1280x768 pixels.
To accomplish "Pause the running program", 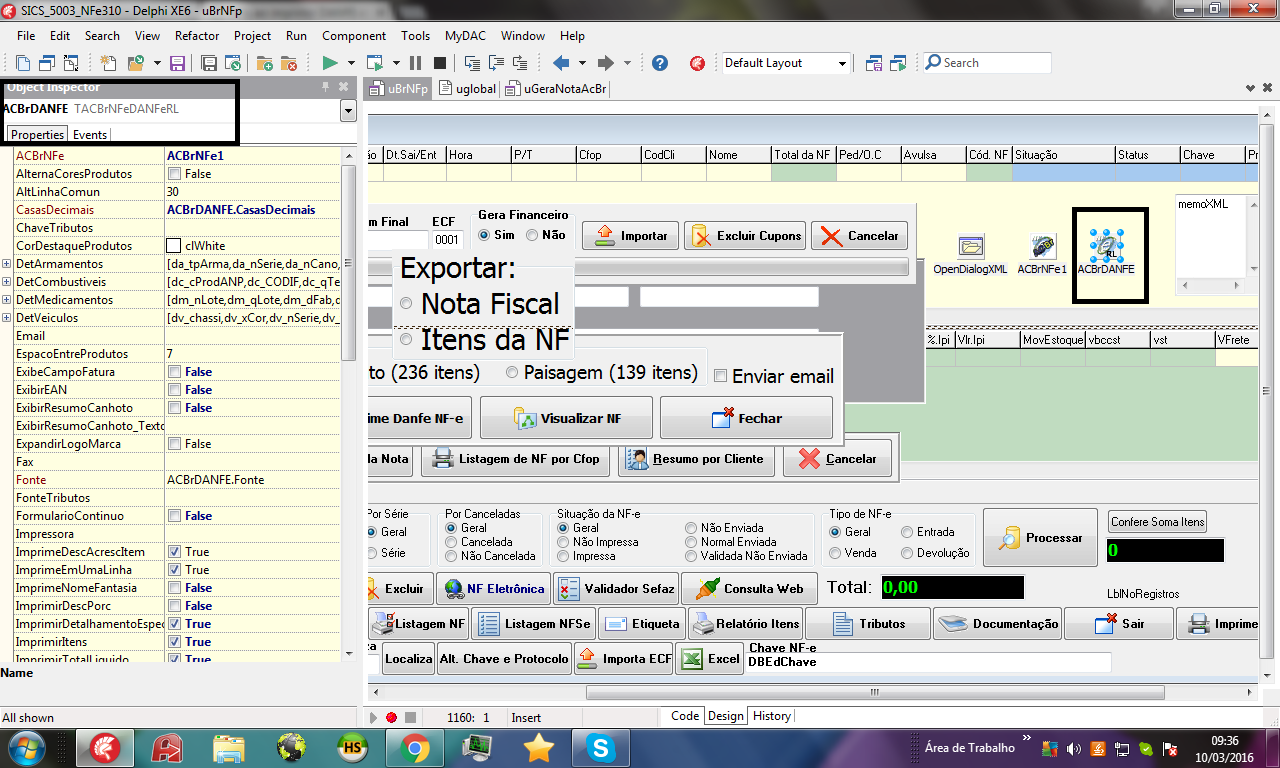I will (415, 63).
